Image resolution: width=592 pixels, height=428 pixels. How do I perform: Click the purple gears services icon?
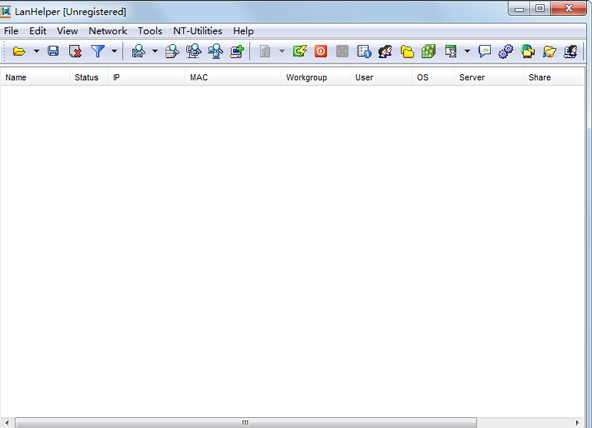point(506,51)
